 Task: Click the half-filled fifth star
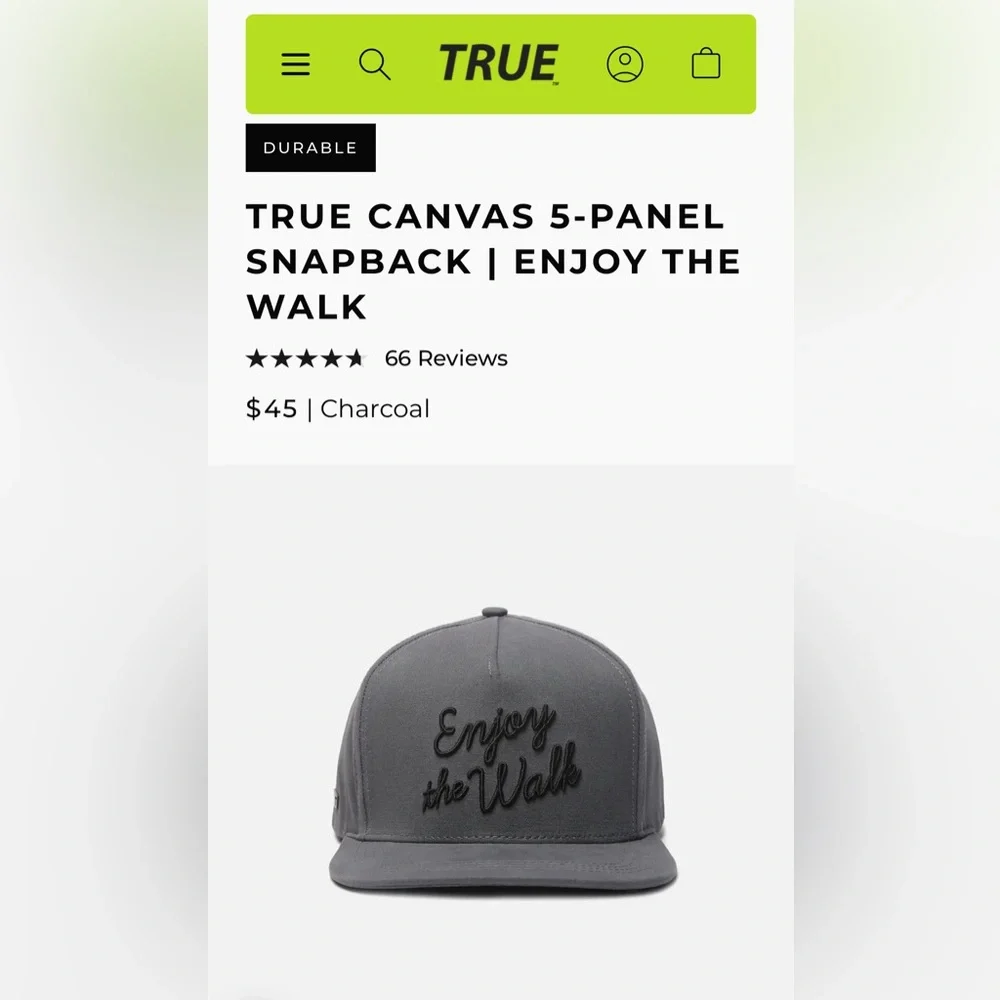pyautogui.click(x=355, y=358)
